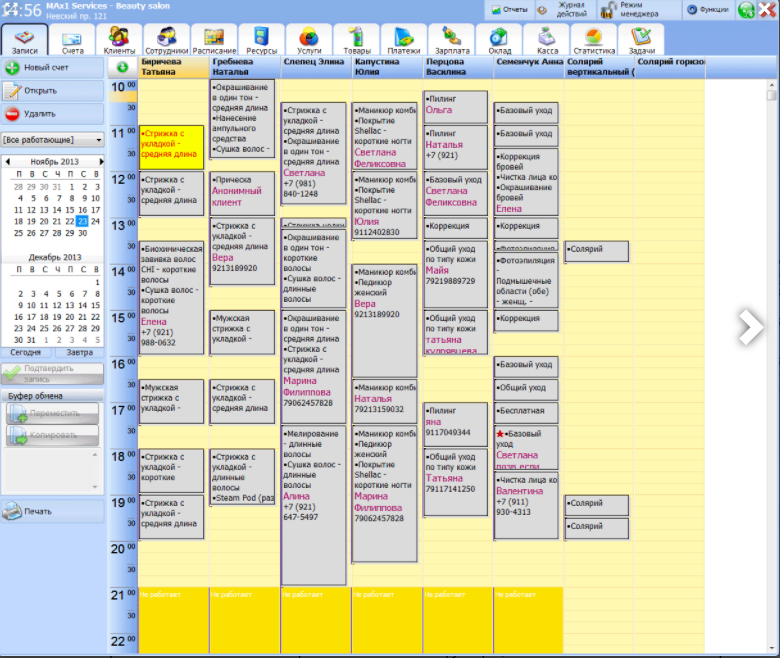Click the green arrow icon above time column
Screen dimensions: 780x658
[122, 67]
